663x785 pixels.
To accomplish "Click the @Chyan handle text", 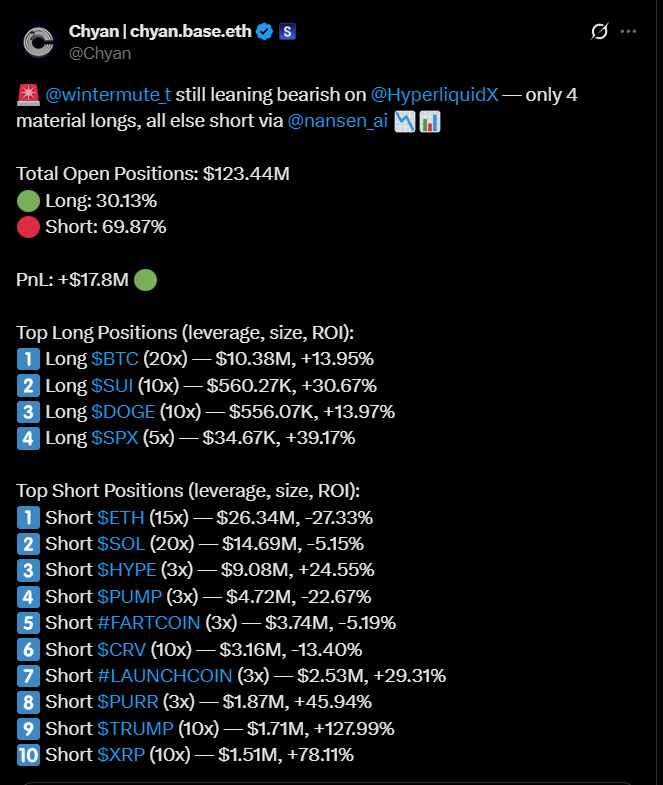I will [100, 54].
